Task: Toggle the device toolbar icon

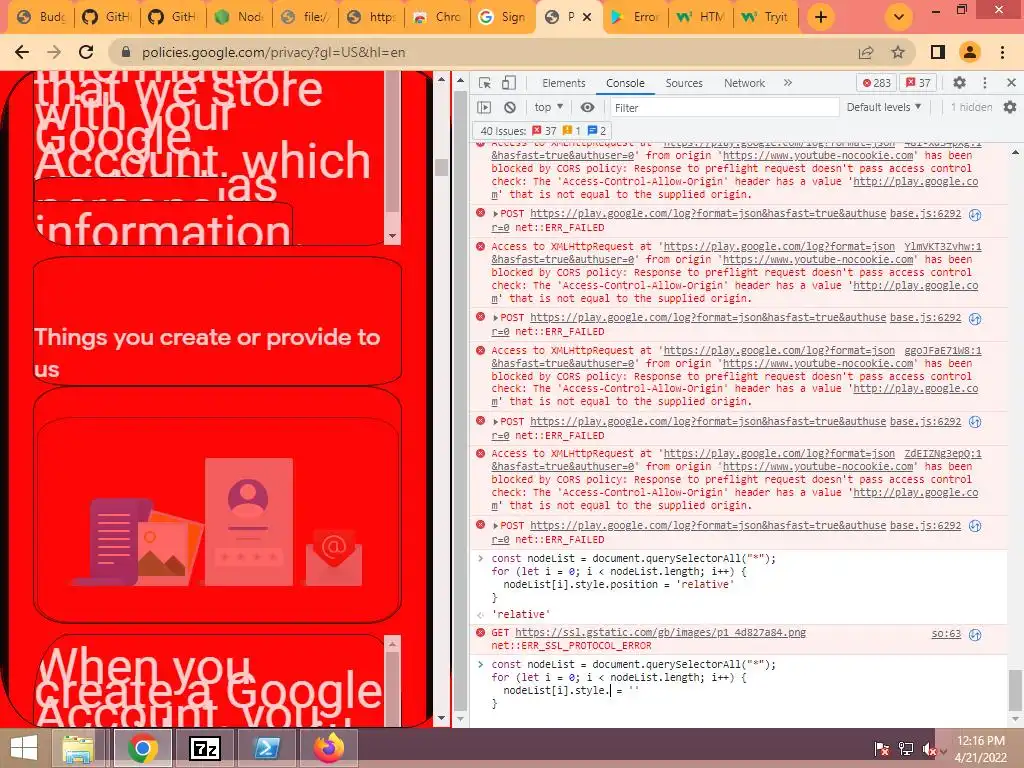Action: (x=509, y=83)
